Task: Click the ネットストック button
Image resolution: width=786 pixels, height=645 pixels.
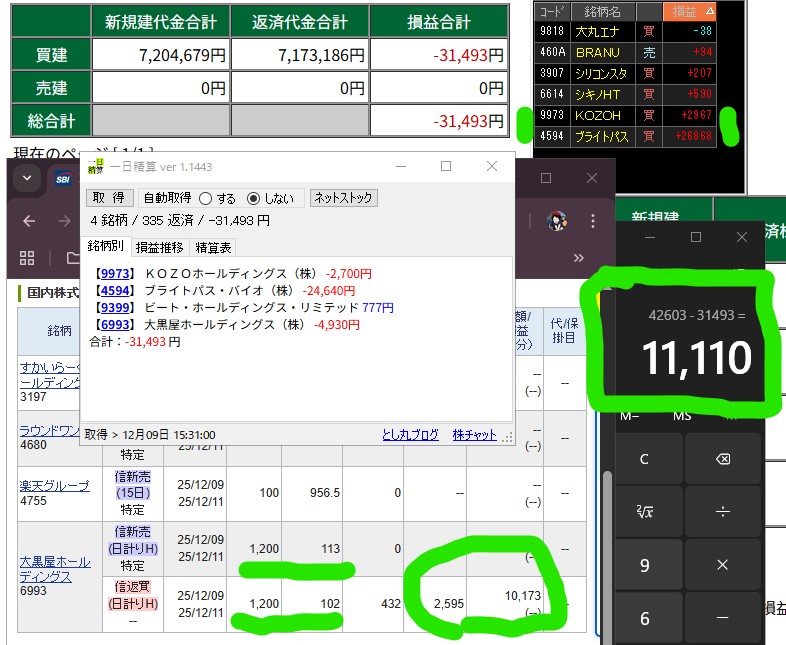Action: click(x=343, y=198)
